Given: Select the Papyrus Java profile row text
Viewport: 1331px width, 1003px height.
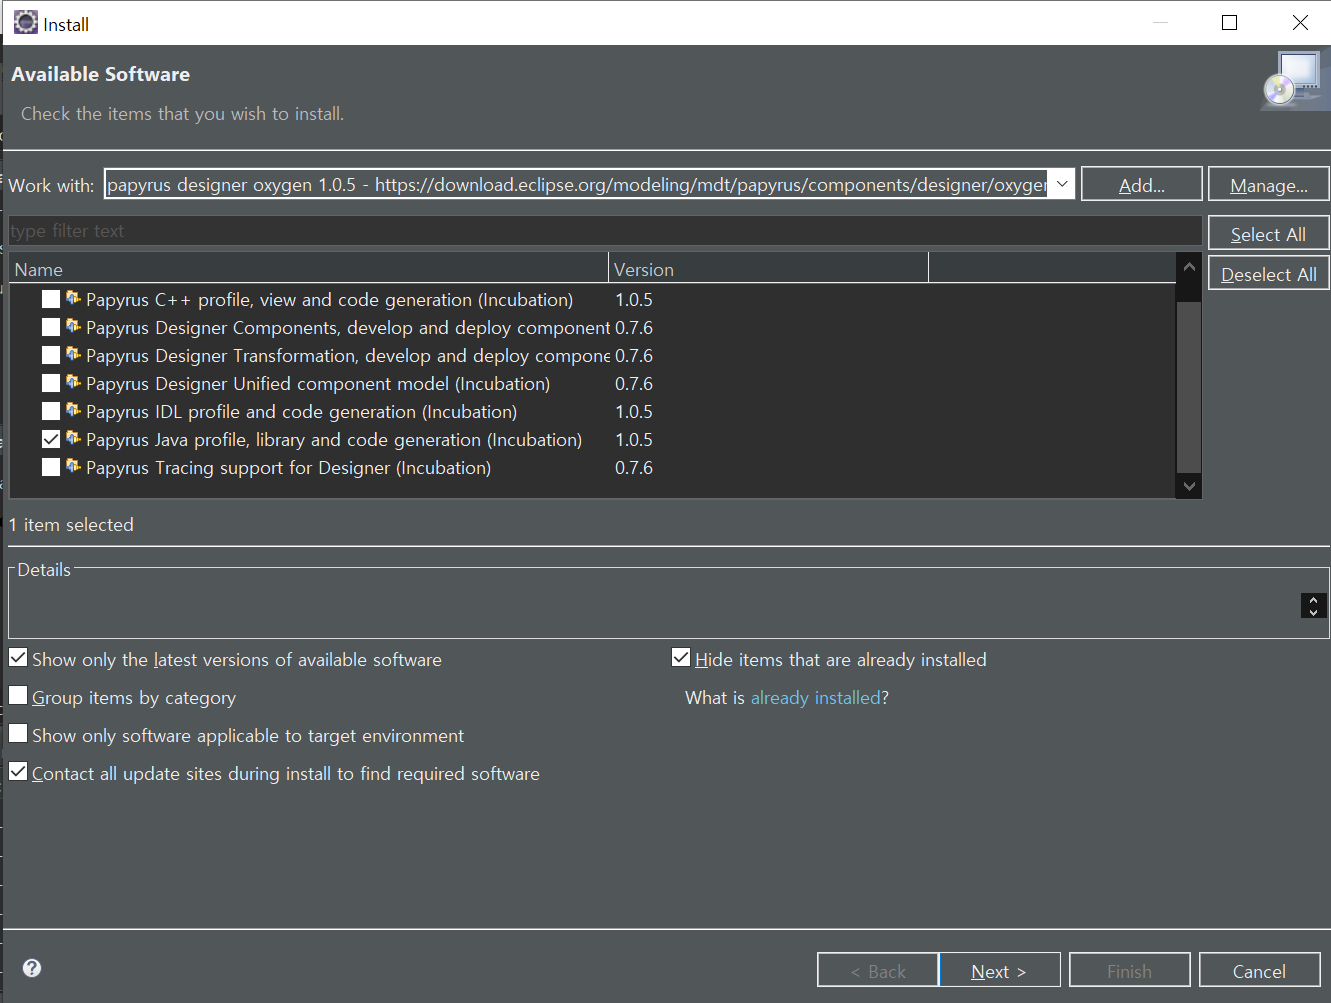Looking at the screenshot, I should [334, 439].
